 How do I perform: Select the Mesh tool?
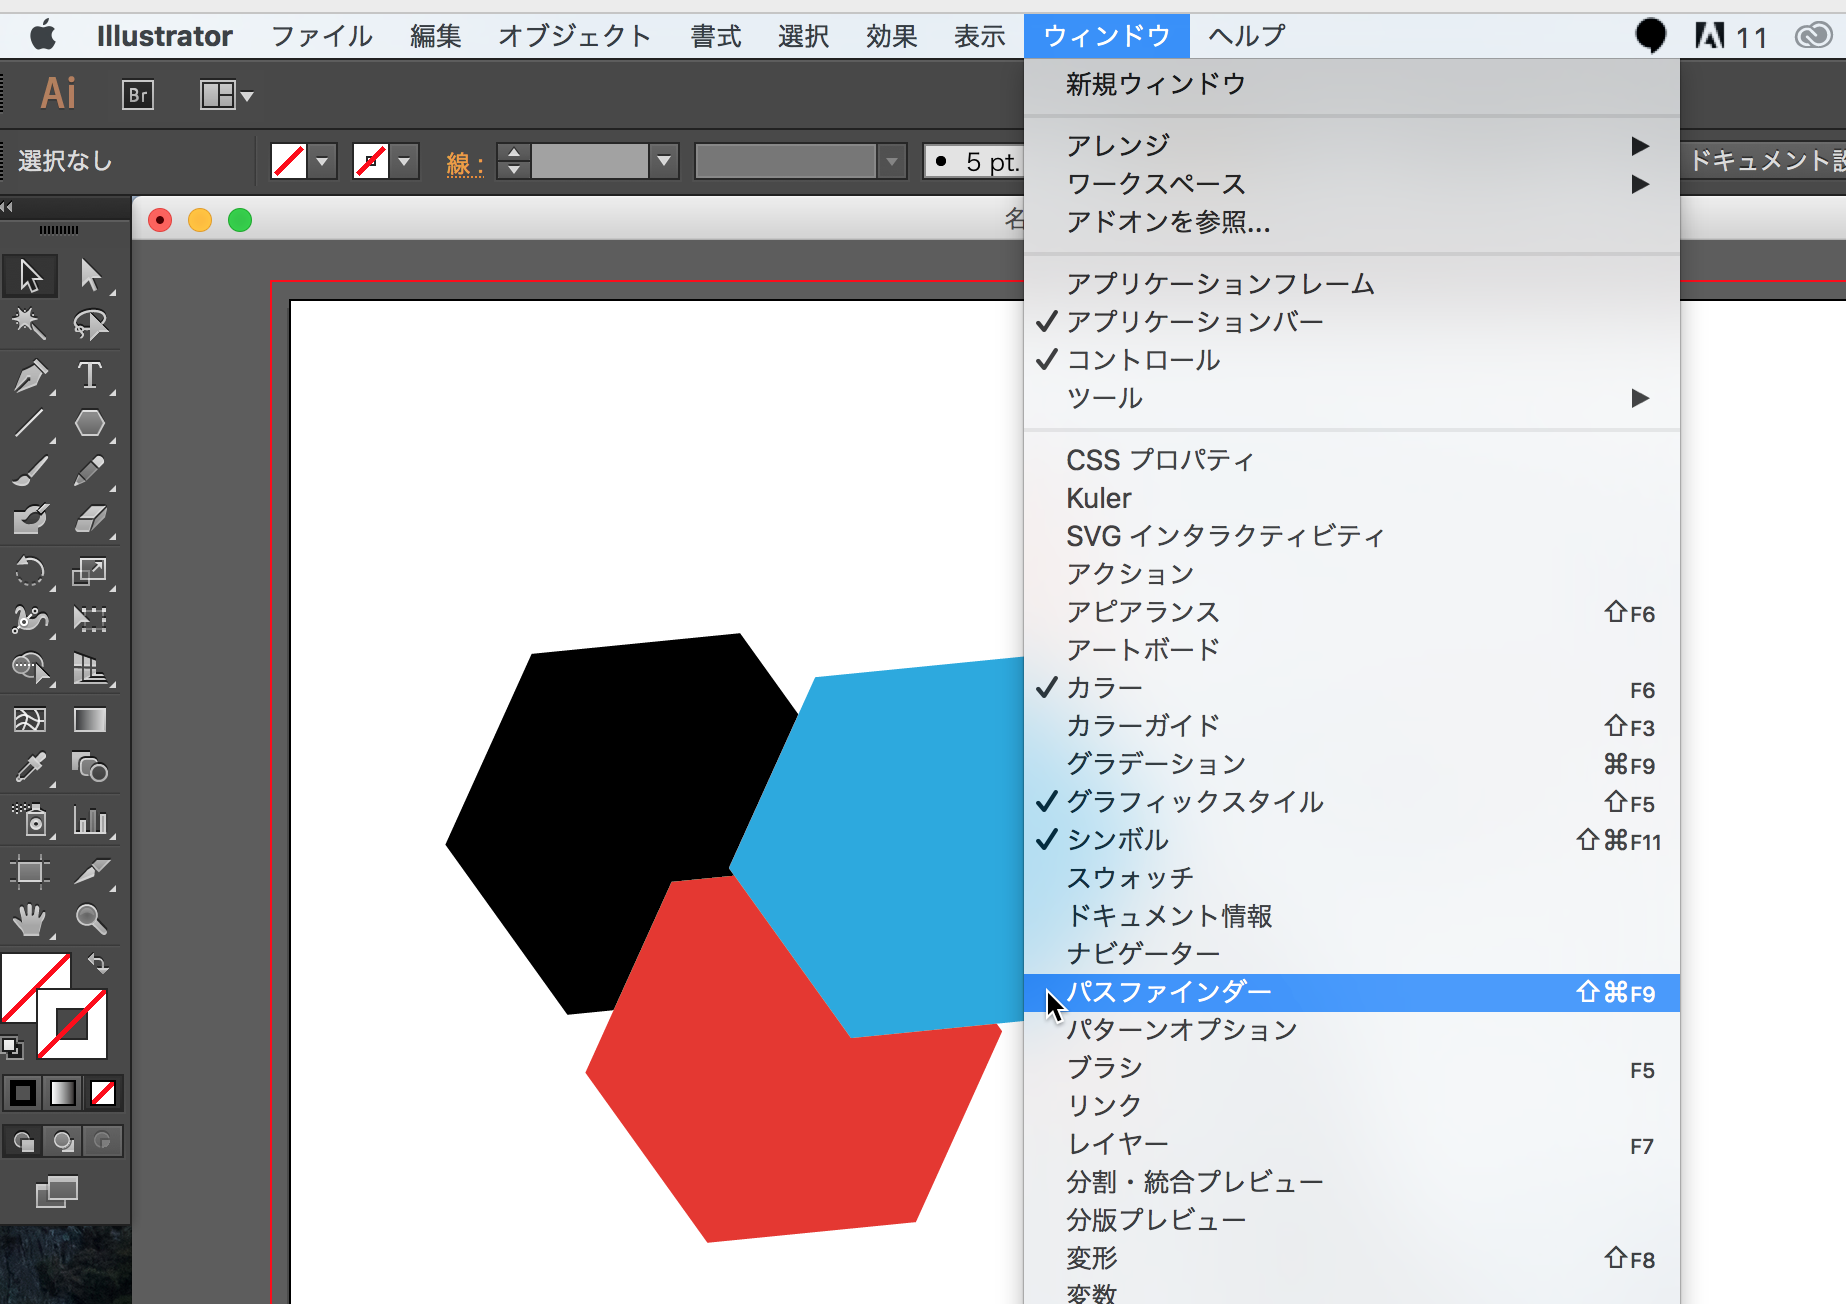[30, 720]
